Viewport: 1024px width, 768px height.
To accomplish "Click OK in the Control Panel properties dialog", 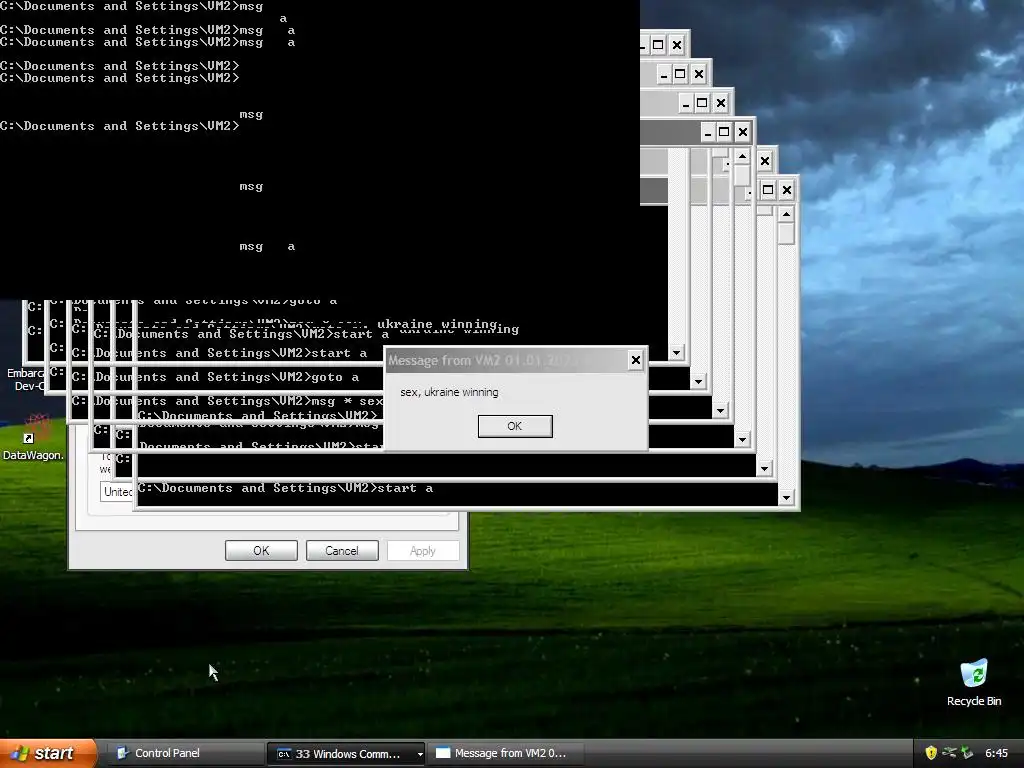I will coord(261,551).
